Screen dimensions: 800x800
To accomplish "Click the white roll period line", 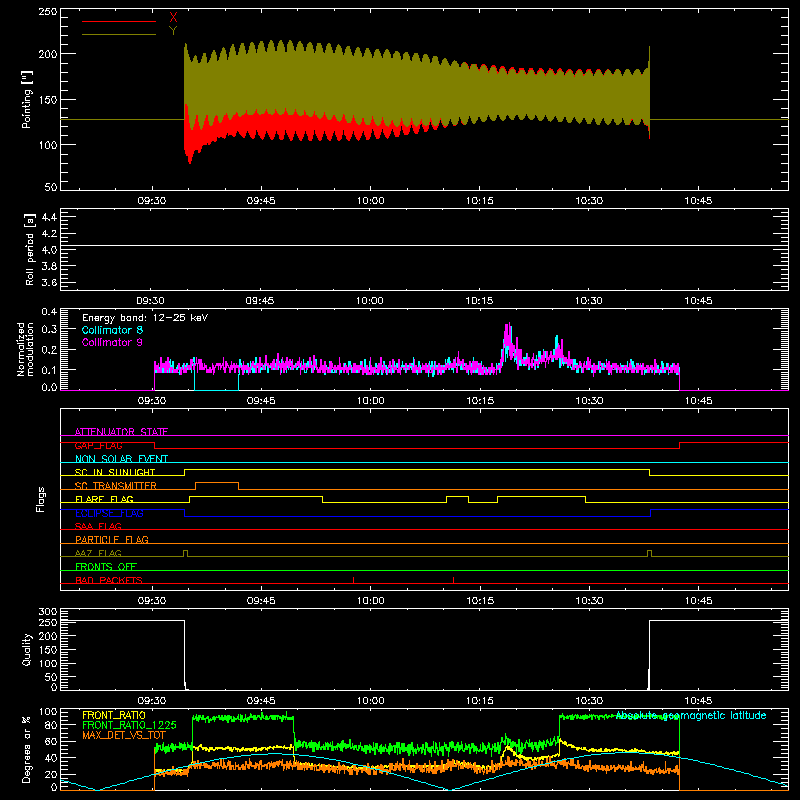I will [424, 246].
